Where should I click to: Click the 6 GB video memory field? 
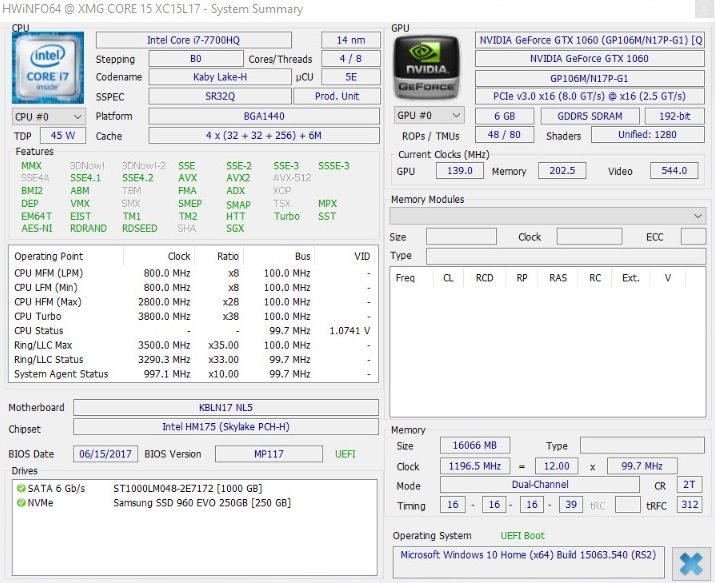pyautogui.click(x=504, y=116)
